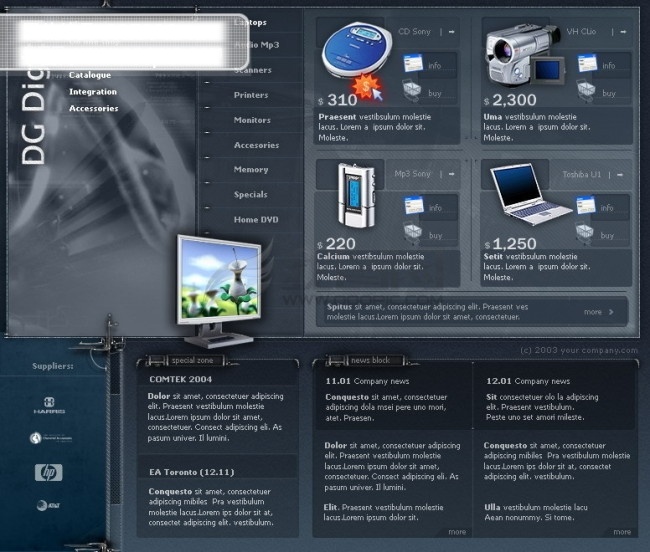Image resolution: width=650 pixels, height=552 pixels.
Task: Click the supplier logo below Harris
Action: (51, 438)
